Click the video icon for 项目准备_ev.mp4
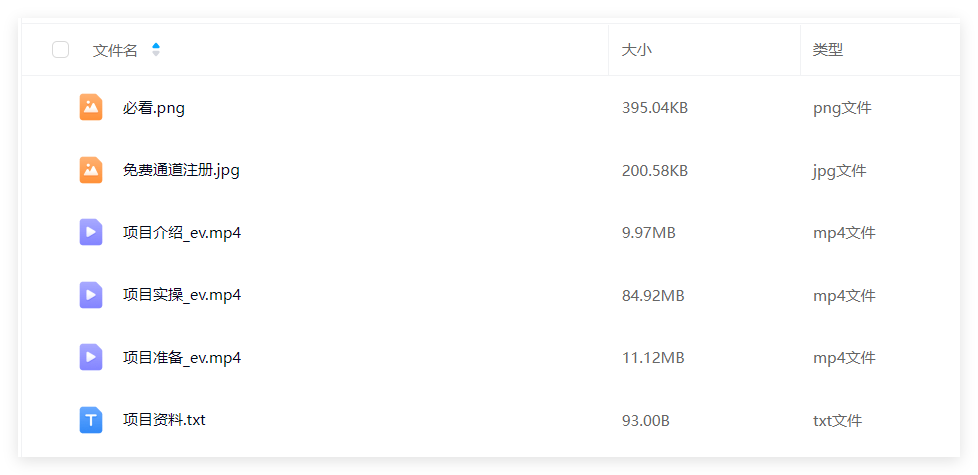The image size is (978, 475). pos(91,357)
